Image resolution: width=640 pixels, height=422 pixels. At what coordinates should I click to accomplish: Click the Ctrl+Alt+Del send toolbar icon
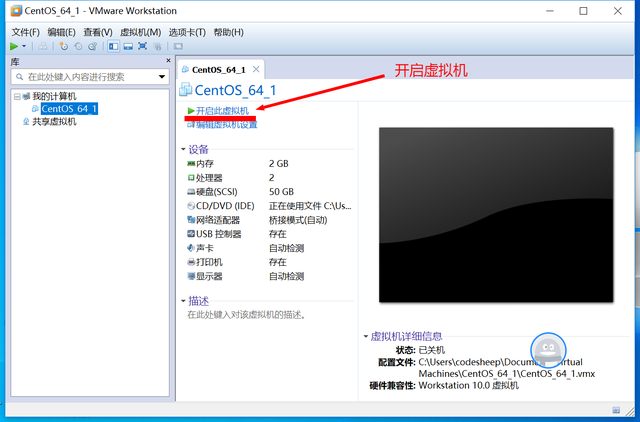pos(42,47)
